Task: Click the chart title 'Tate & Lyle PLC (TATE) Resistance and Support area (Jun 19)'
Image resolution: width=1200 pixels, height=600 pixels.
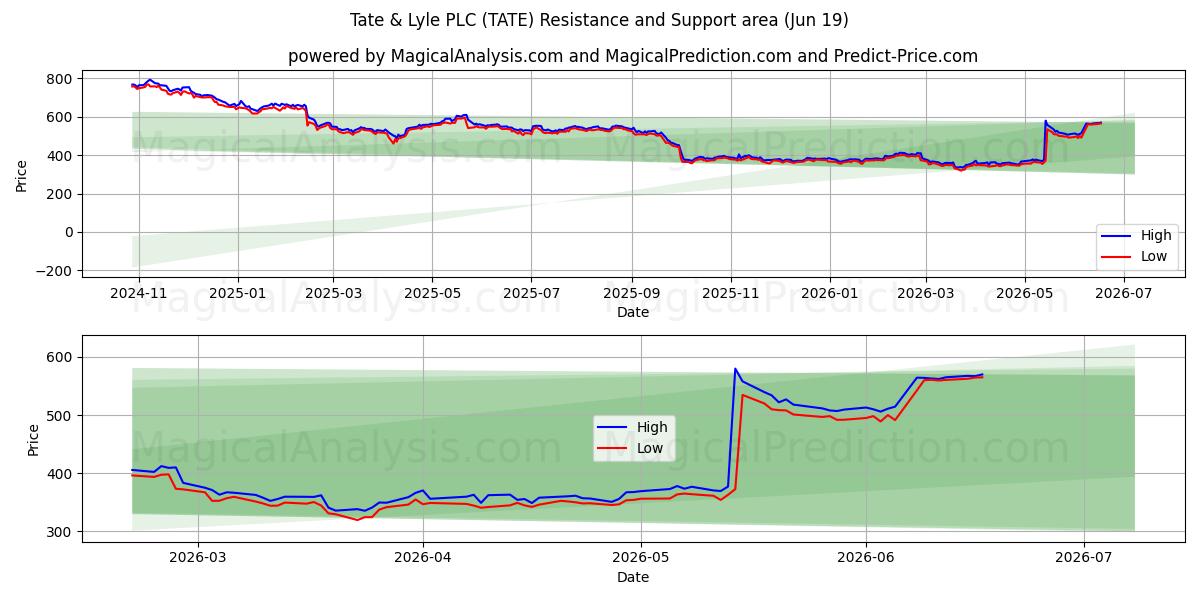Action: point(599,20)
